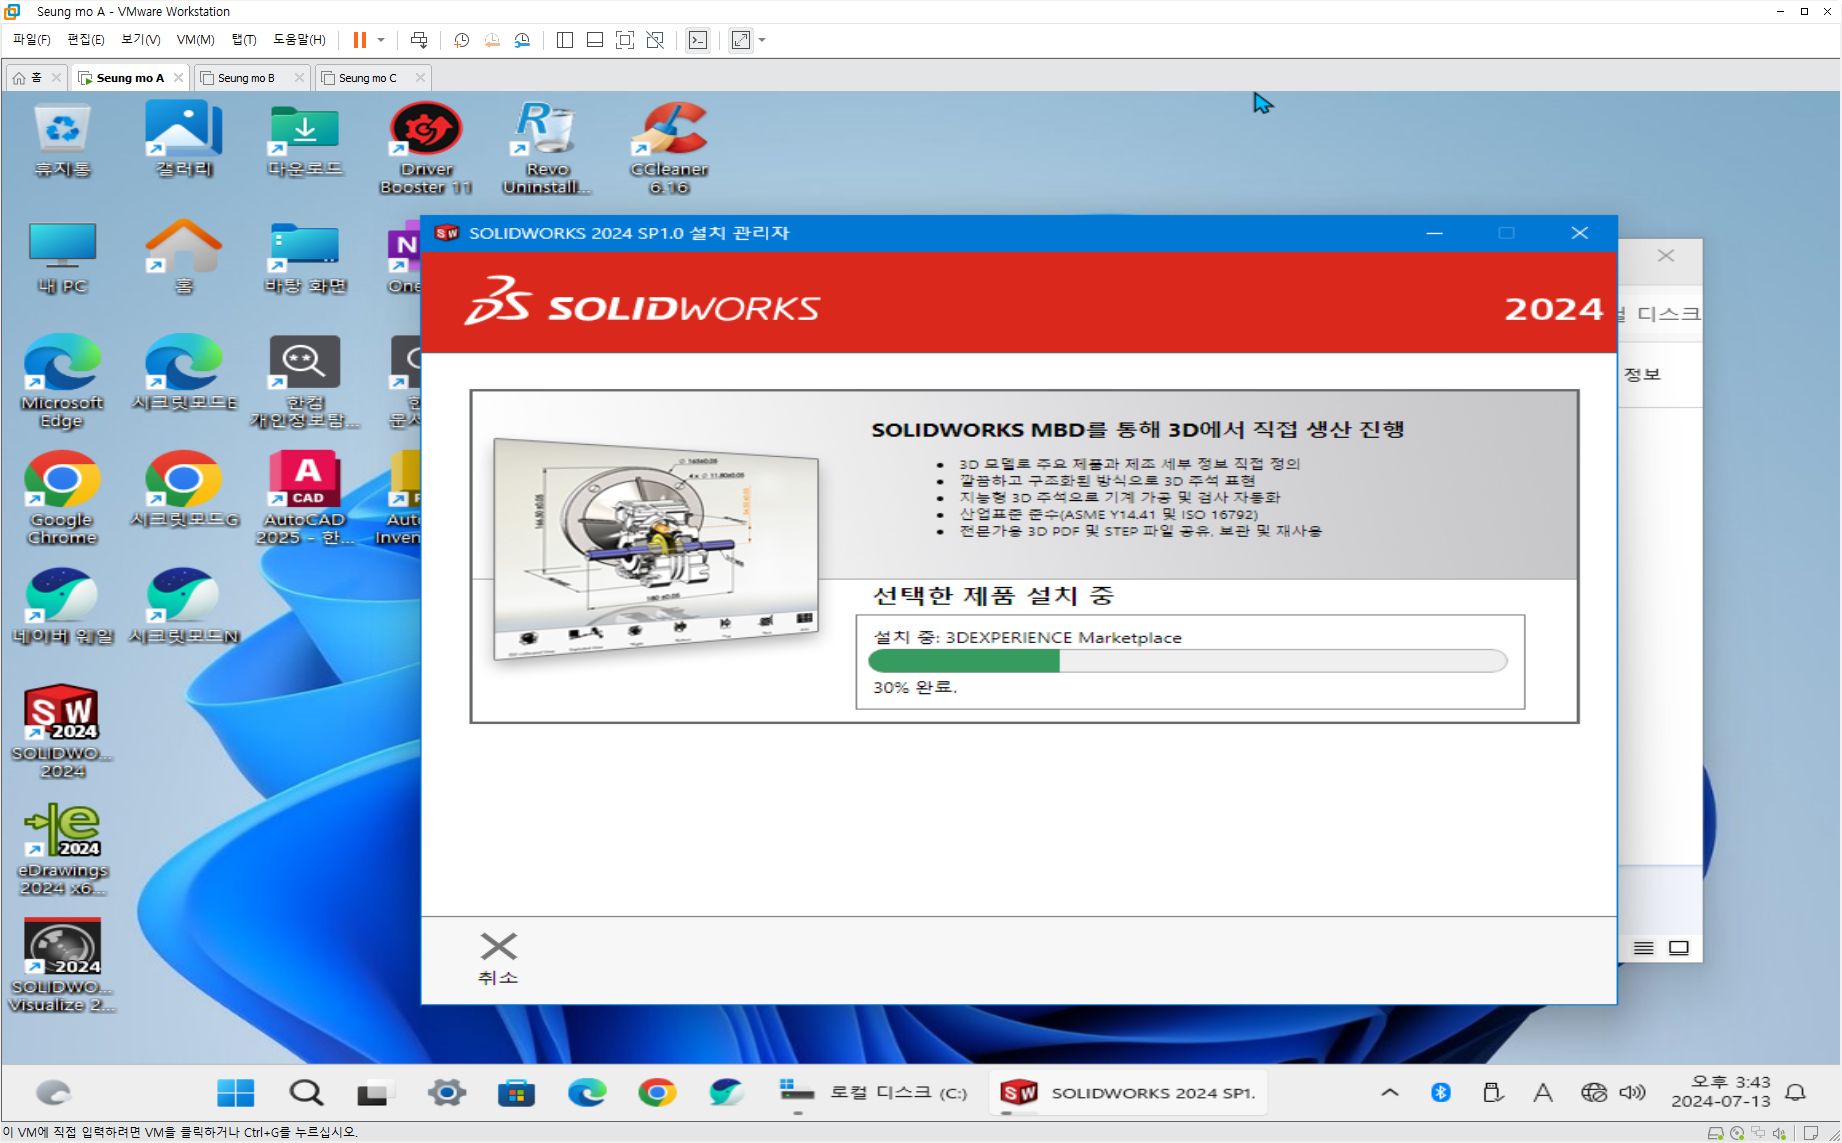Image resolution: width=1842 pixels, height=1143 pixels.
Task: Open the 시크릿모드E shortcut
Action: [x=184, y=373]
